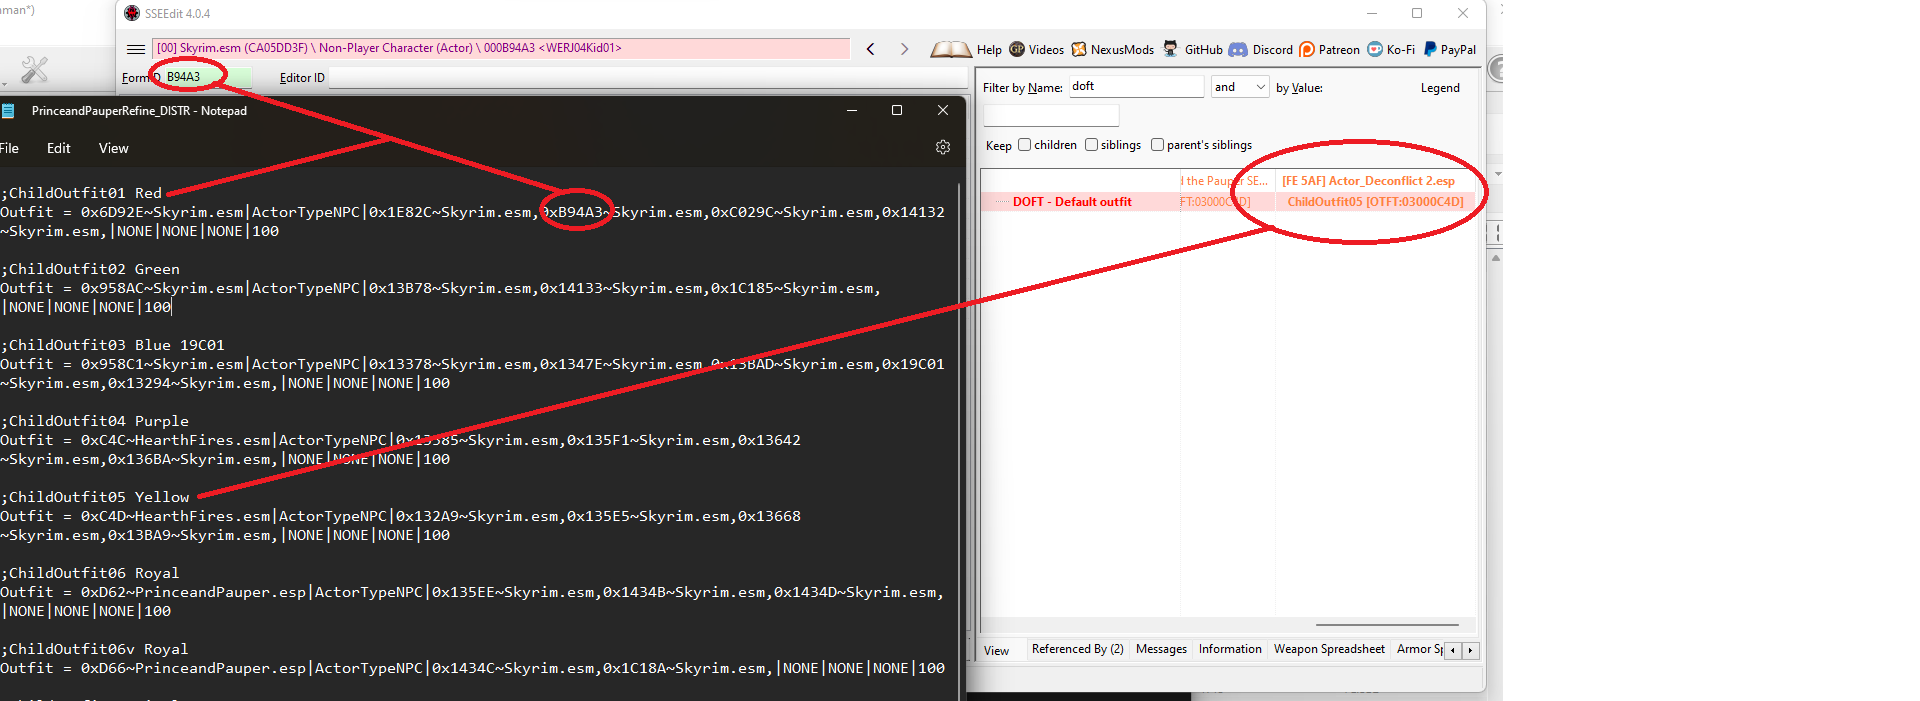Click the Notepad document icon in title bar

[x=8, y=111]
